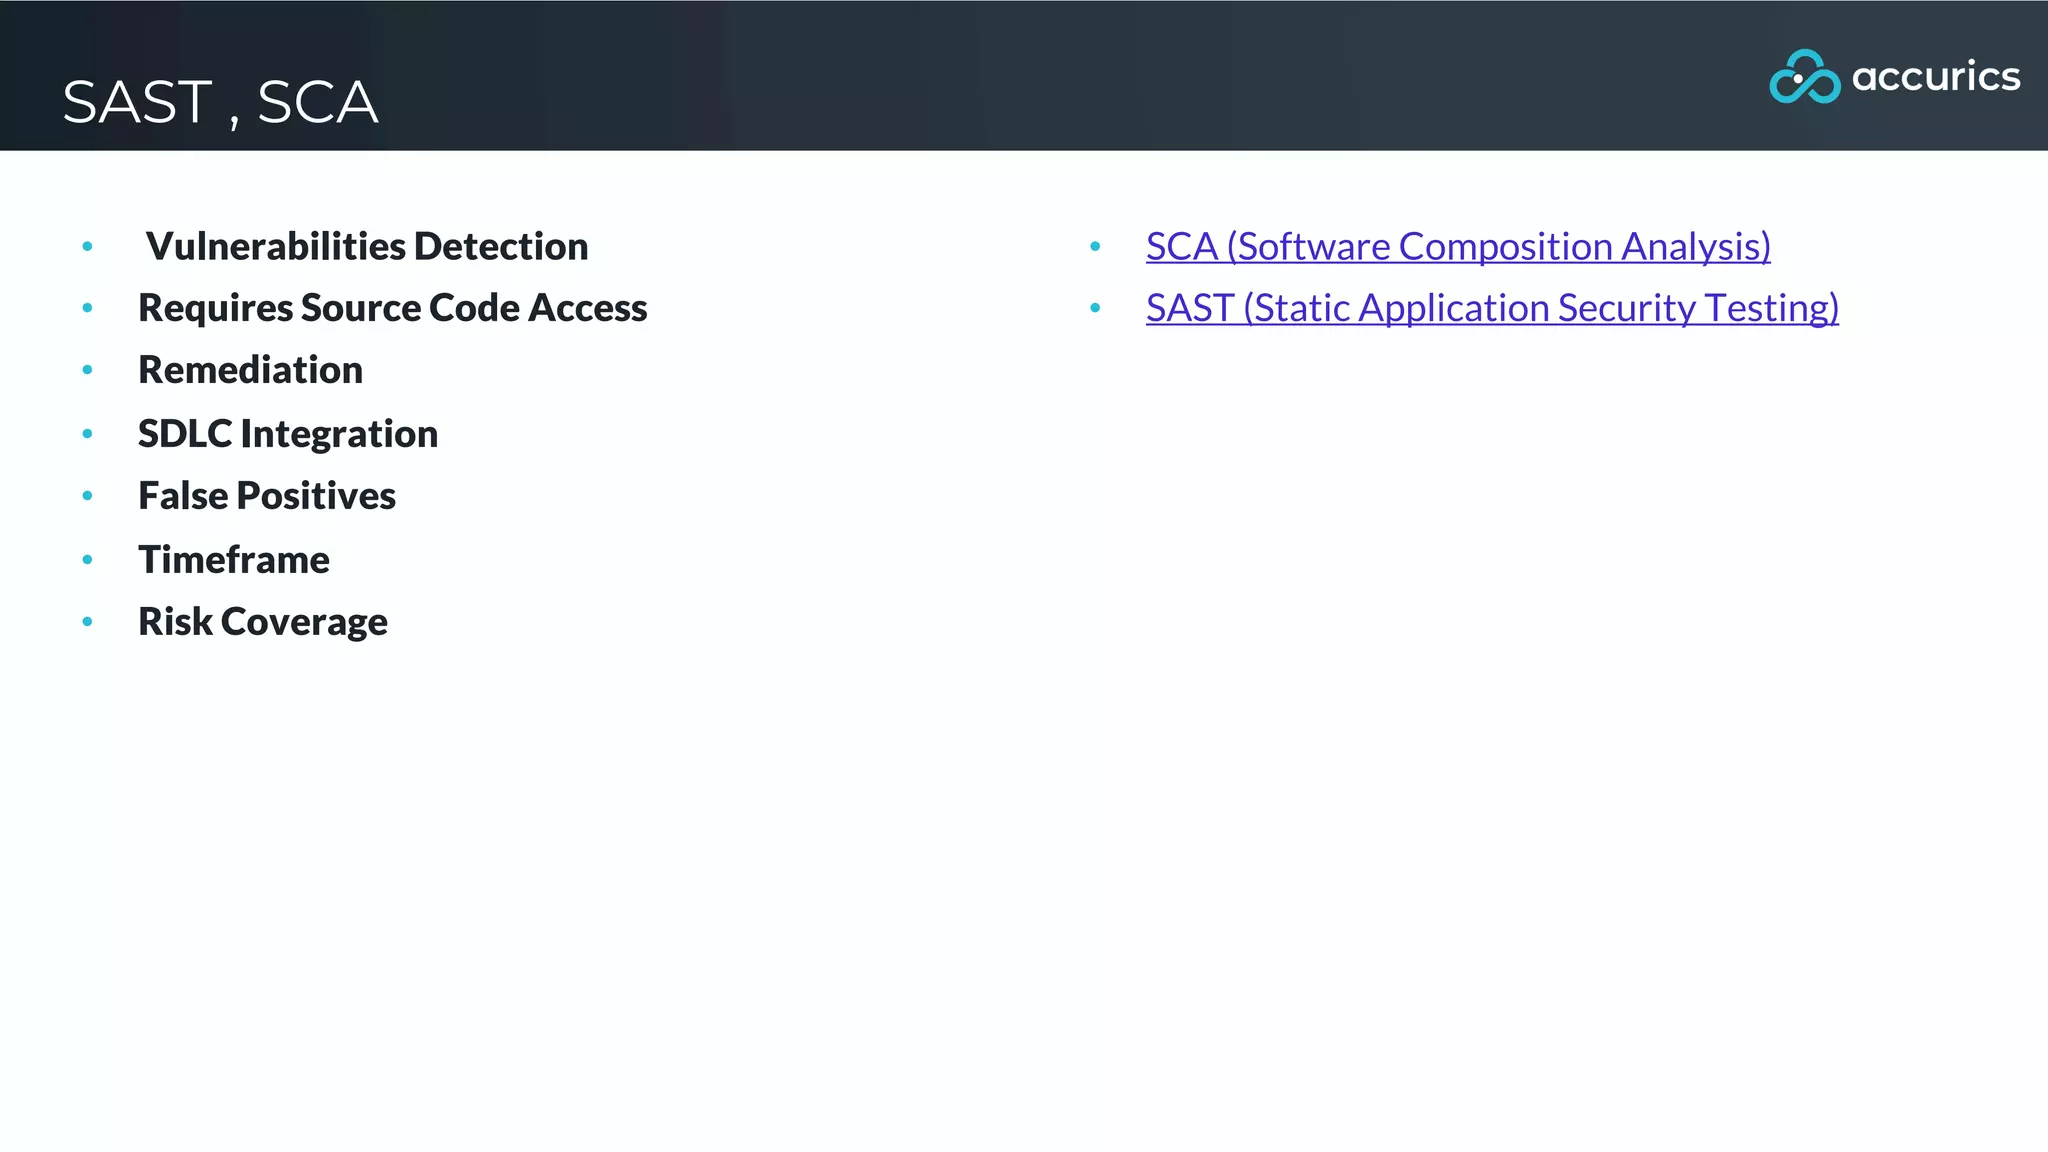Image resolution: width=2048 pixels, height=1152 pixels.
Task: Open the SCA (Software Composition Analysis) link
Action: pyautogui.click(x=1458, y=246)
